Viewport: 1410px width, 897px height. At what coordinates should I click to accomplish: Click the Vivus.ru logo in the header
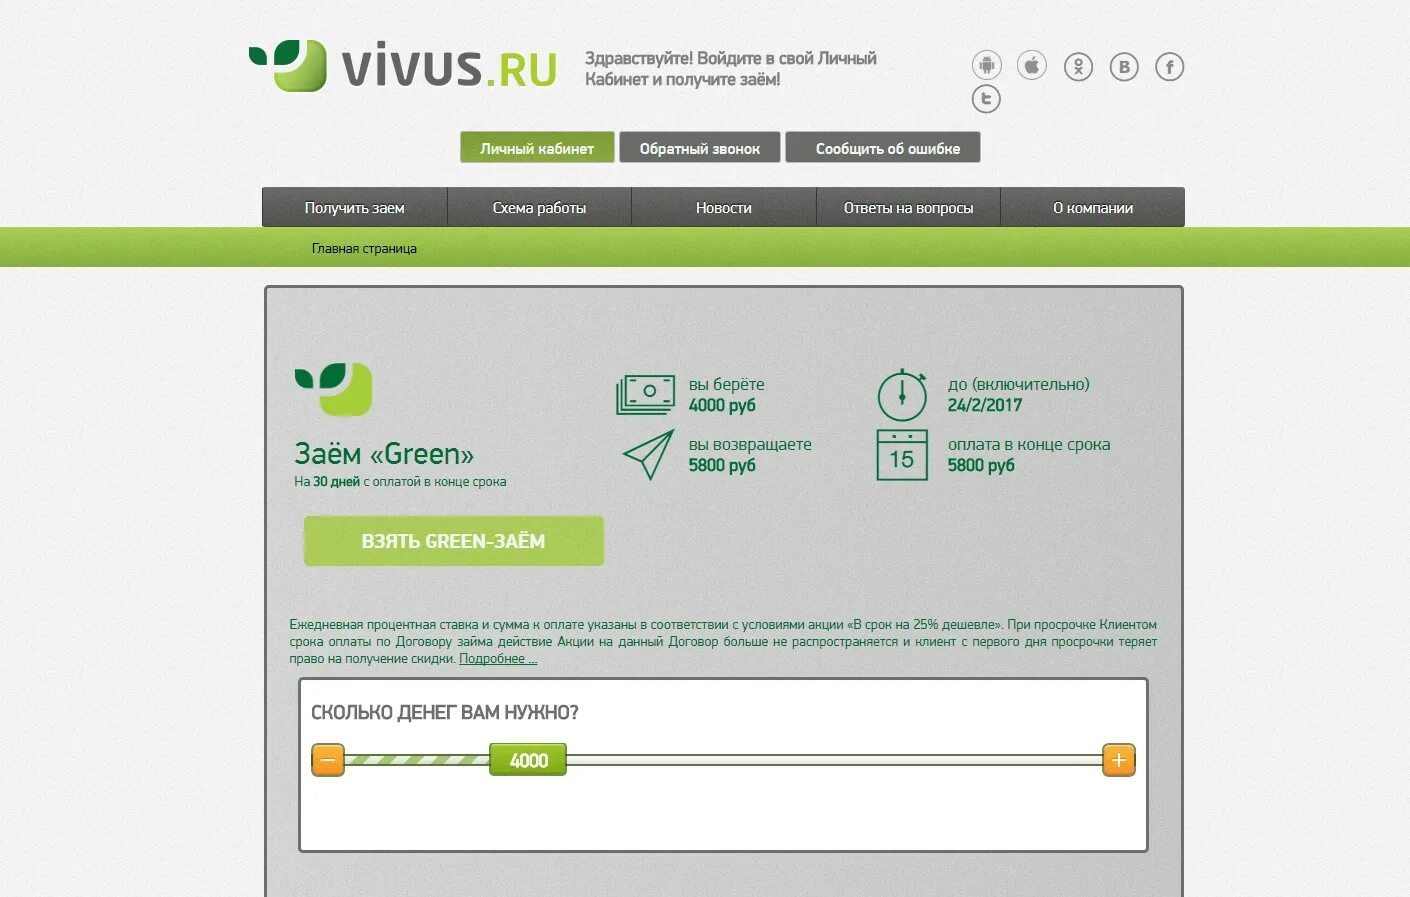coord(403,66)
